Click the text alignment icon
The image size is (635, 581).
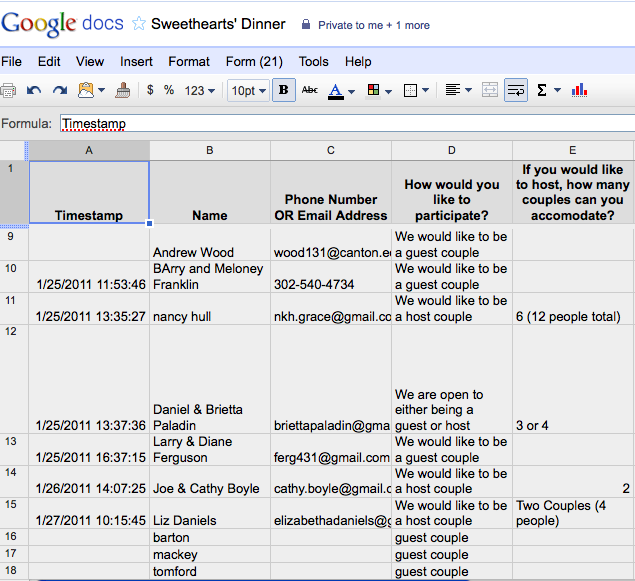(x=453, y=90)
